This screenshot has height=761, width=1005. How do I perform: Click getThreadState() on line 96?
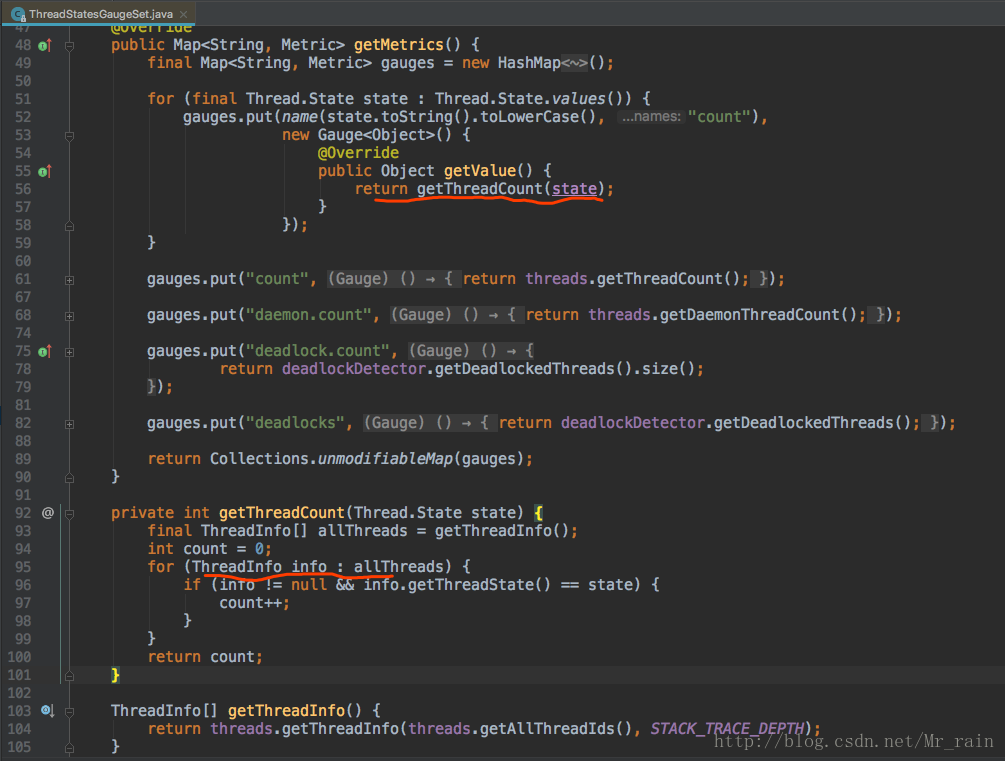[x=479, y=585]
